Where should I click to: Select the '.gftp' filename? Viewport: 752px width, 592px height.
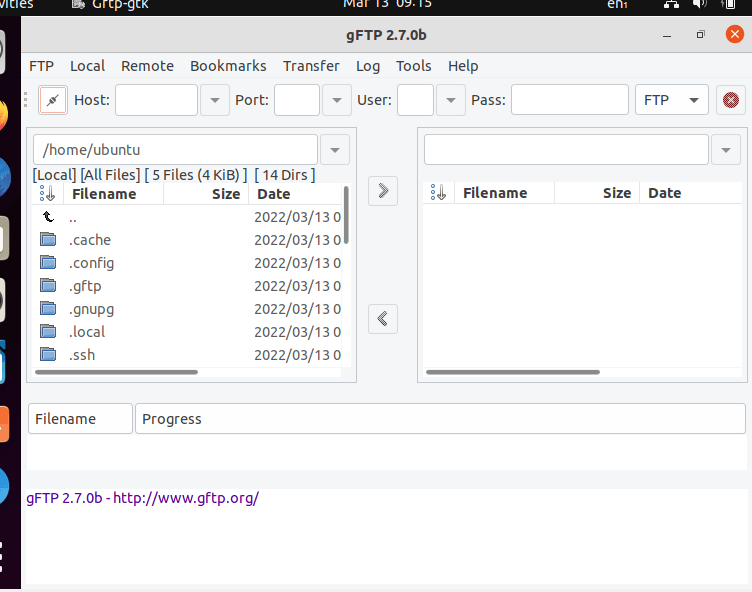pyautogui.click(x=85, y=285)
